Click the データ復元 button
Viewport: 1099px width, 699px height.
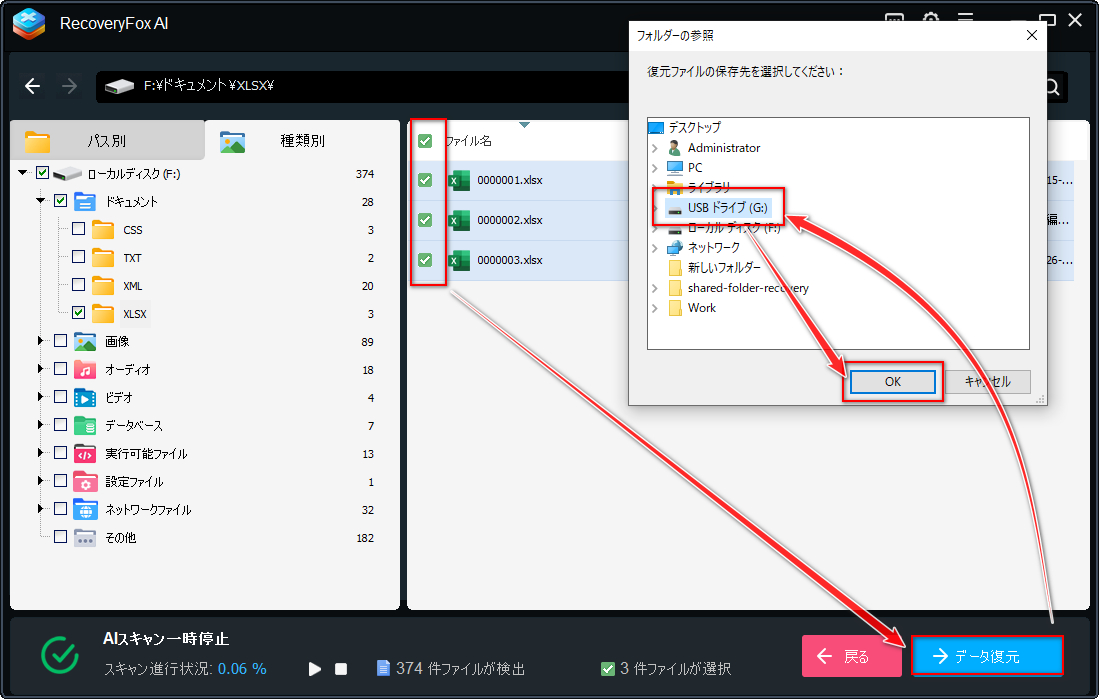point(986,657)
